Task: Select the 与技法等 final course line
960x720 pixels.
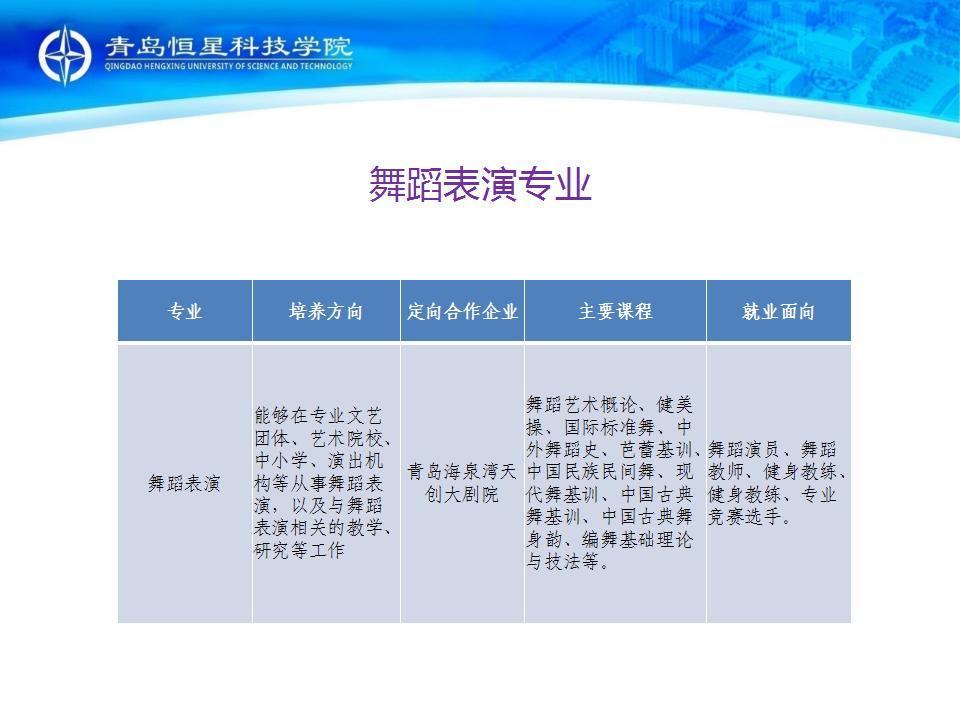Action: point(568,562)
